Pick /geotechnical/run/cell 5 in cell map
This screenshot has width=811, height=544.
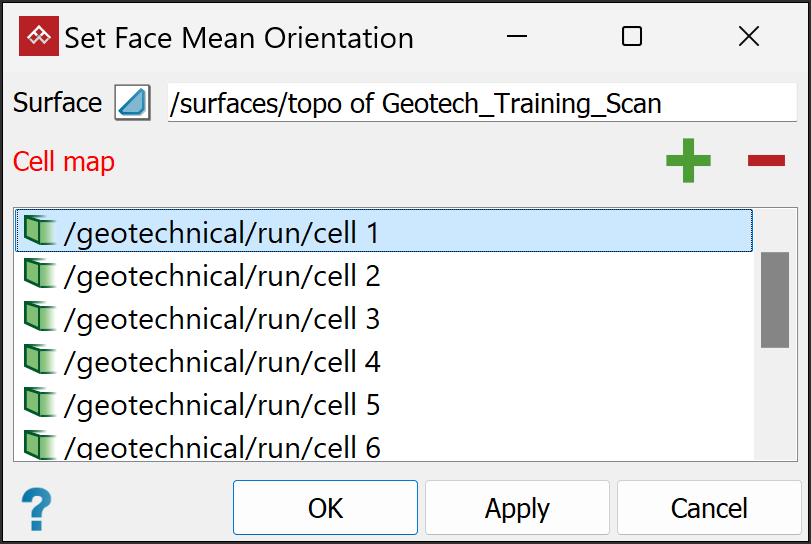(x=222, y=405)
